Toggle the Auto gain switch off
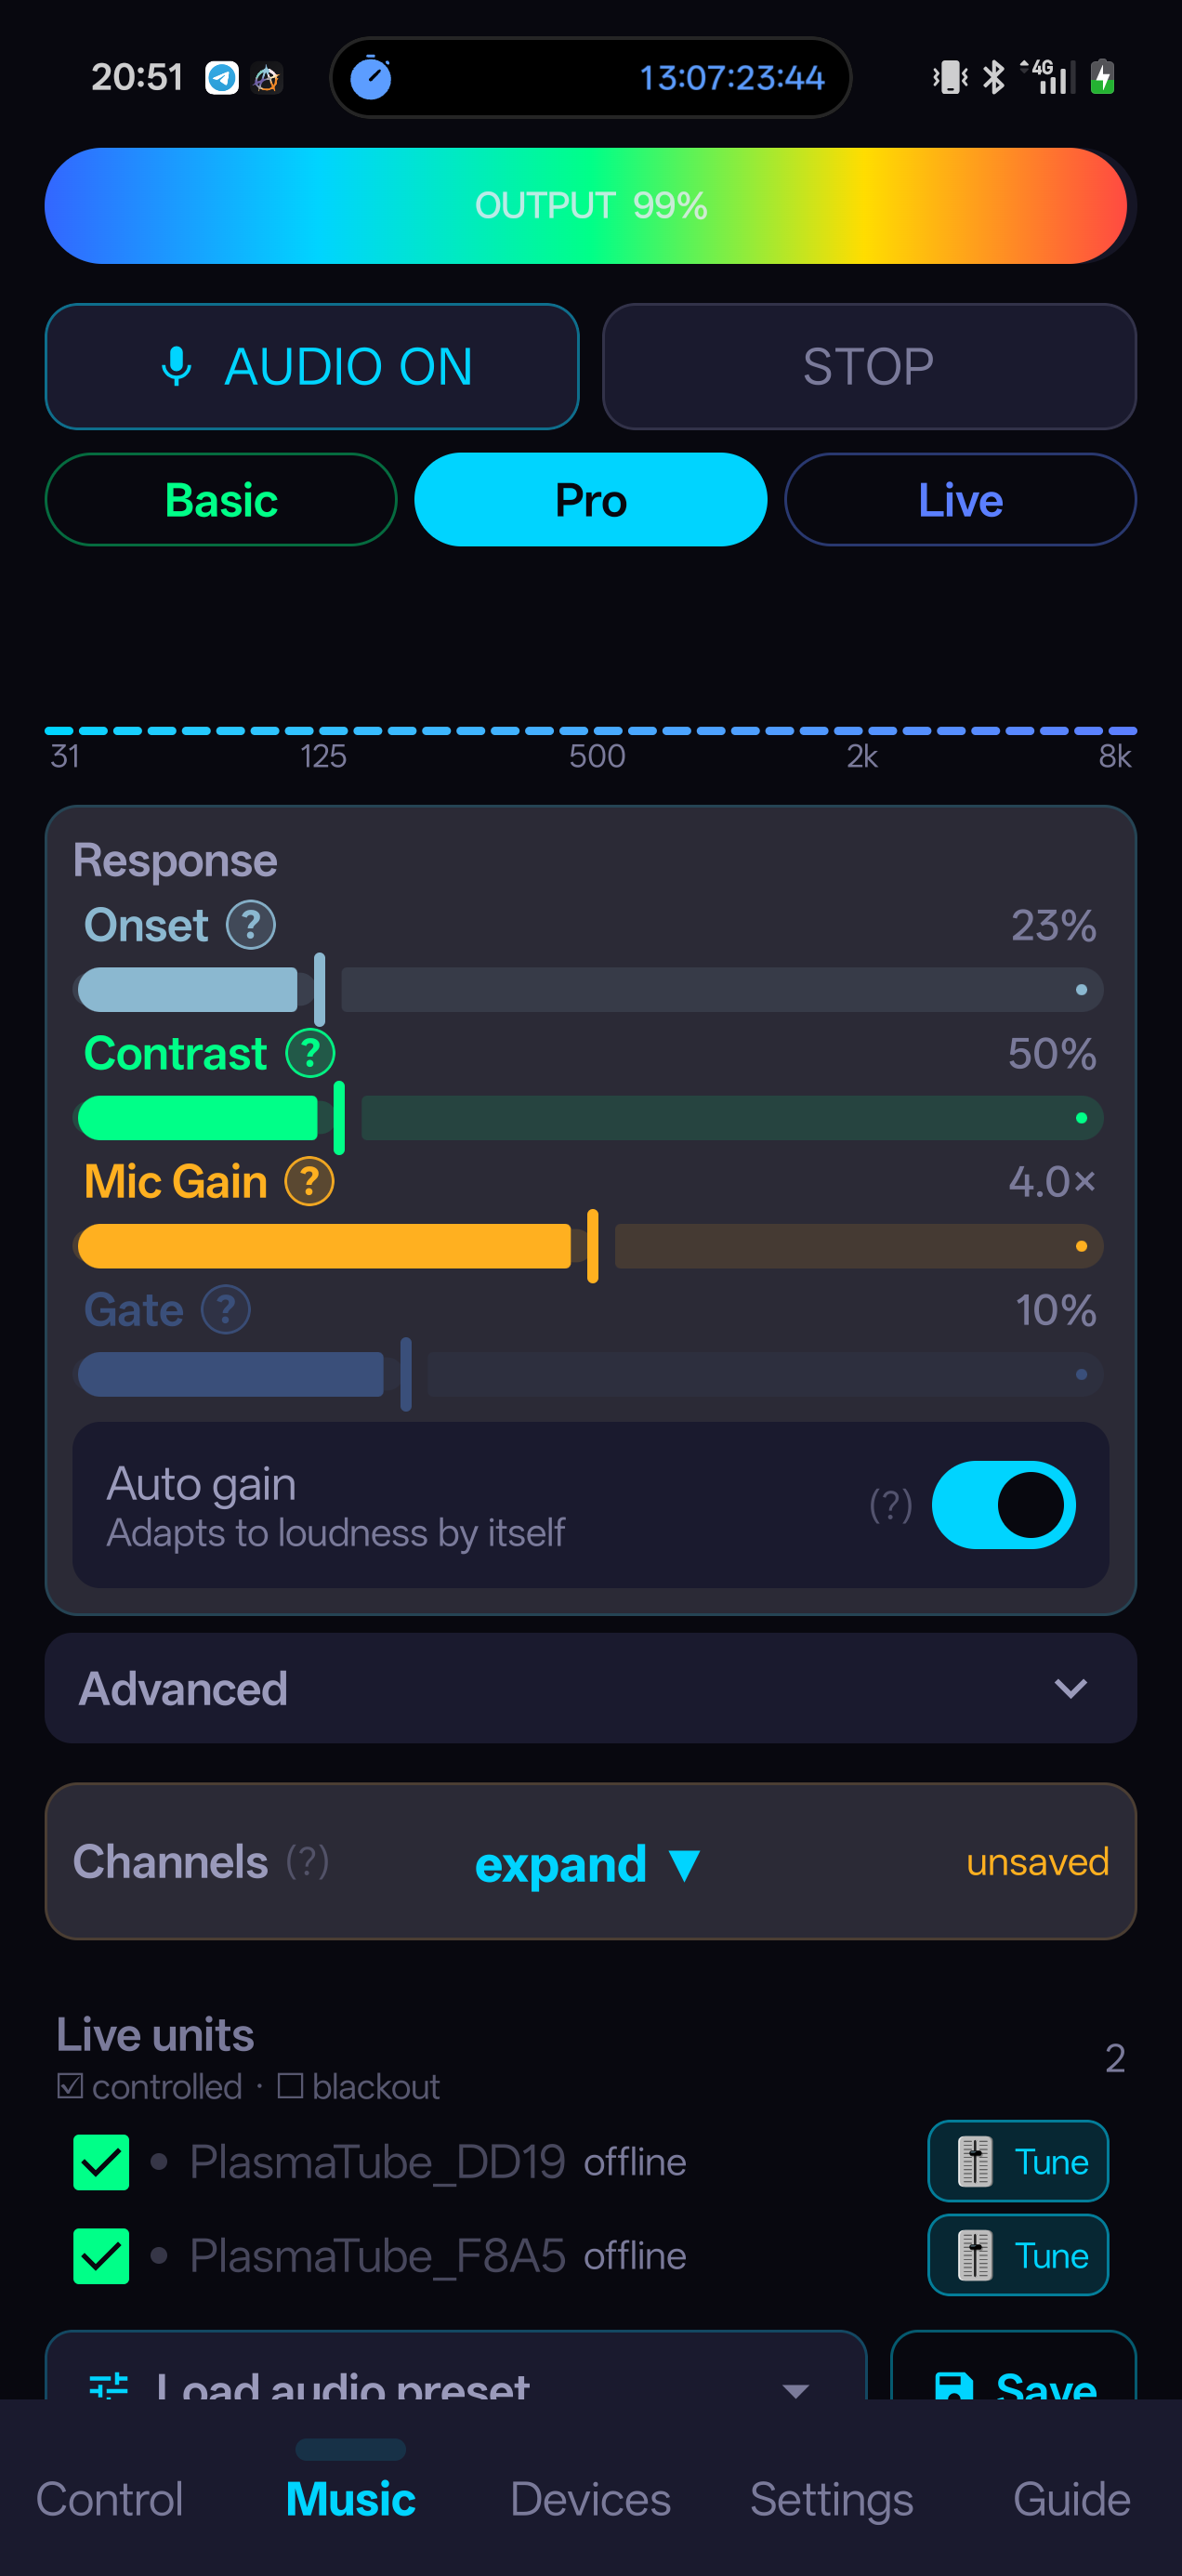The height and width of the screenshot is (2576, 1182). [1003, 1504]
